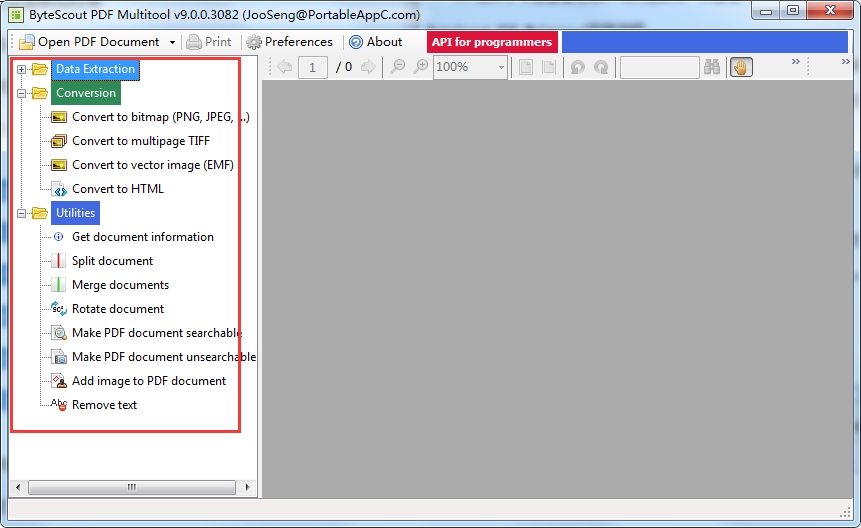Click the Split document icon
This screenshot has height=528, width=861.
click(x=59, y=261)
